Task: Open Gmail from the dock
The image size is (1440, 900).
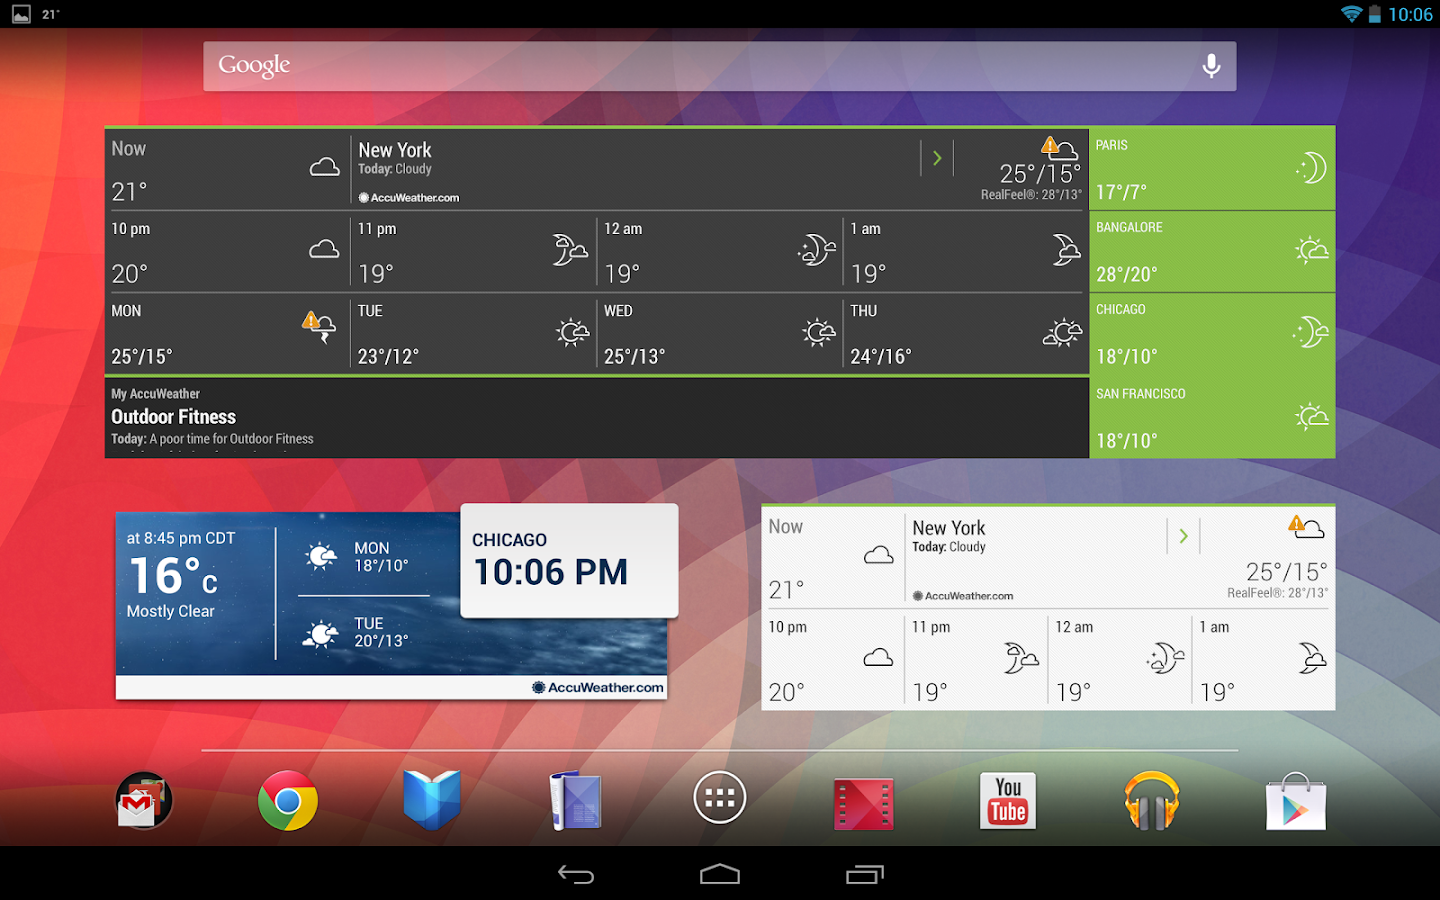Action: (x=143, y=800)
